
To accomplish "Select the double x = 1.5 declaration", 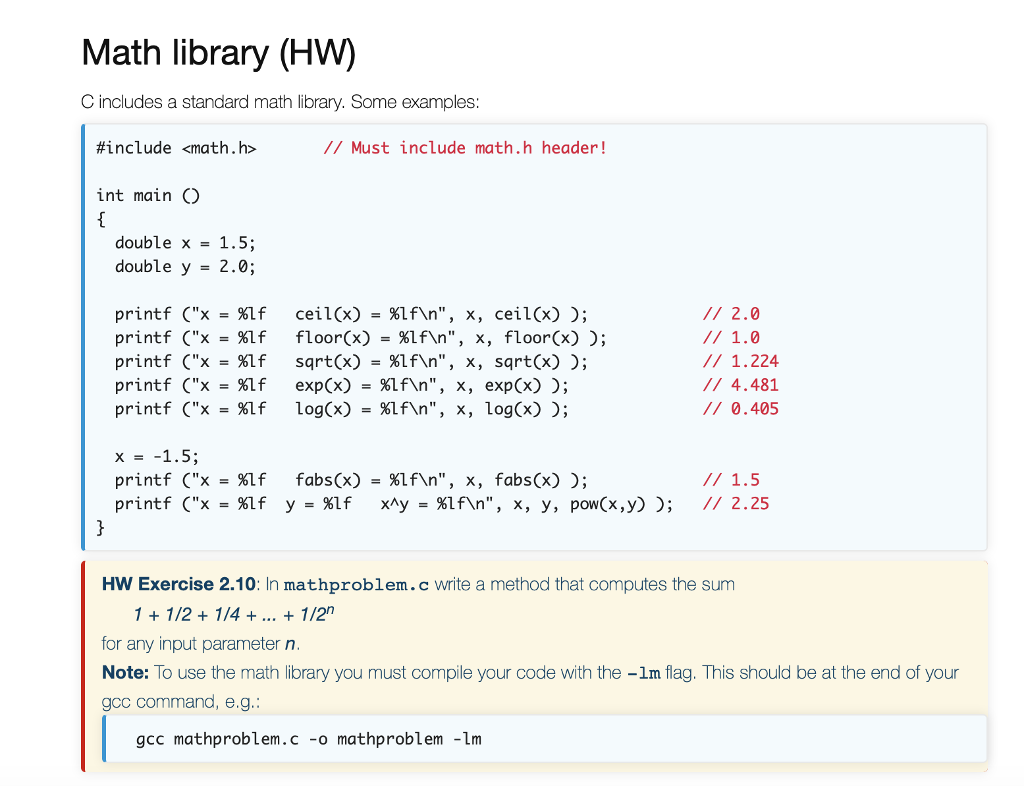I will [185, 242].
